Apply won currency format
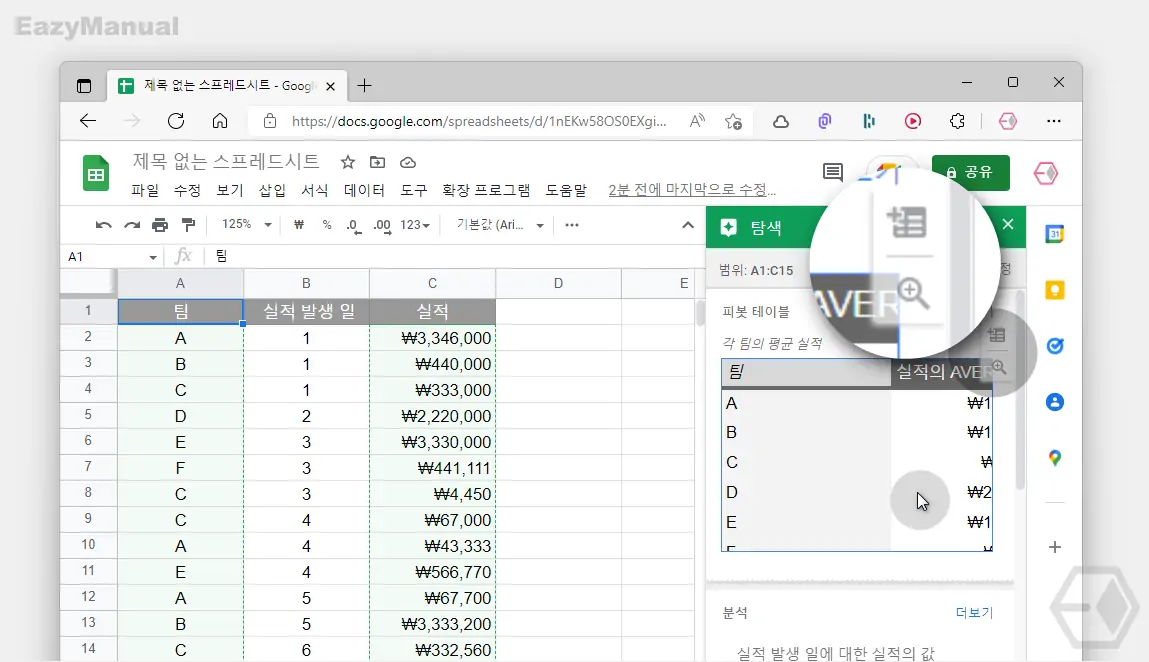 click(x=299, y=225)
